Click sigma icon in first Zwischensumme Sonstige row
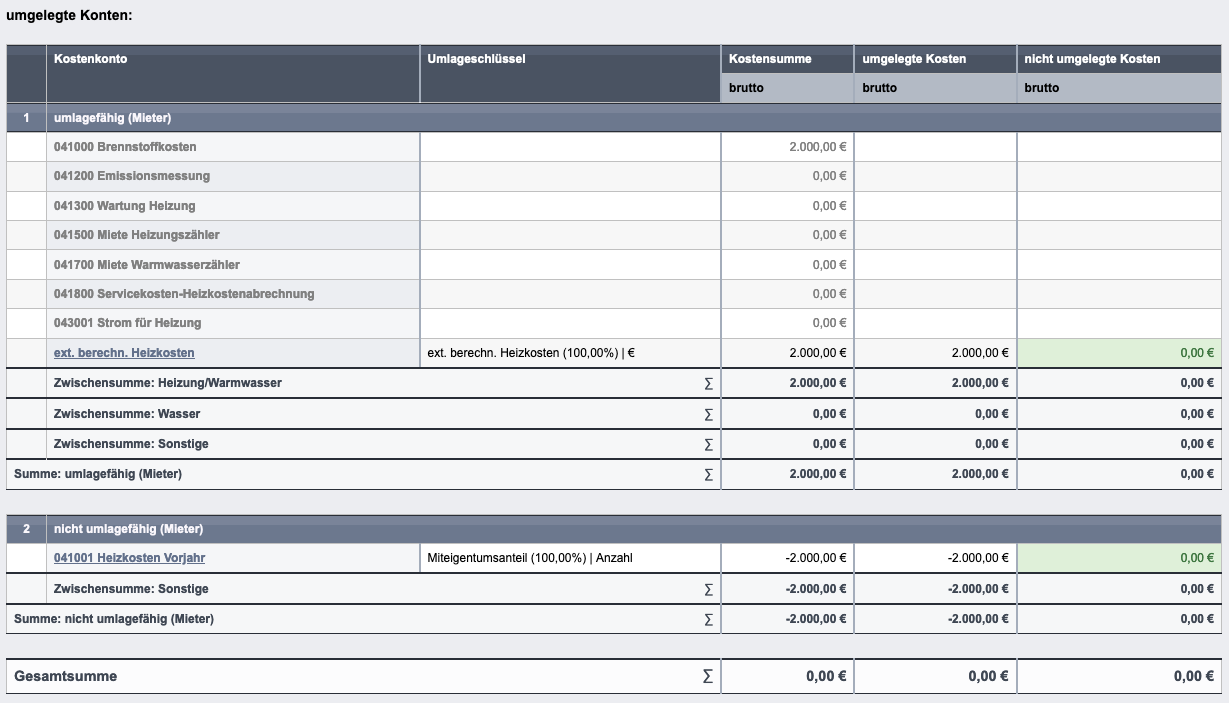 (709, 444)
